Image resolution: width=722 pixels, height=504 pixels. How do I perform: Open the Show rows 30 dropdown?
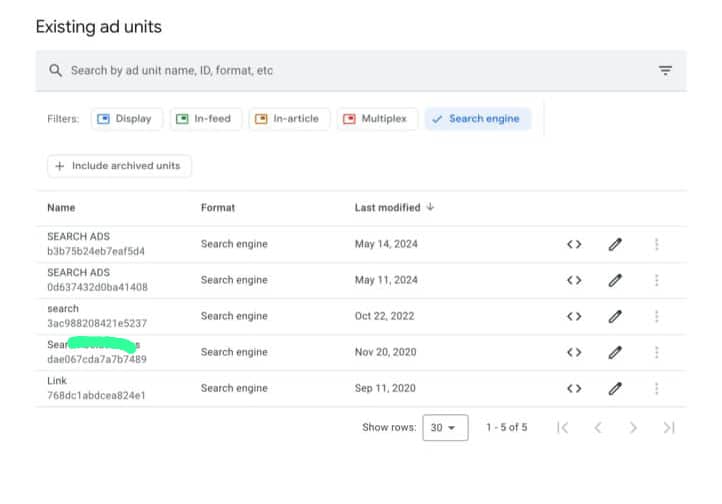[445, 428]
